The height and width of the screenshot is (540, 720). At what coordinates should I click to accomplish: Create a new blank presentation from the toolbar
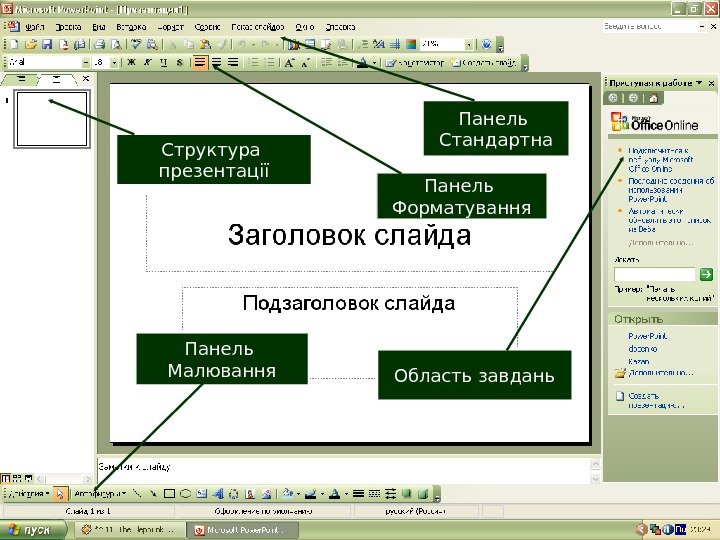[14, 44]
